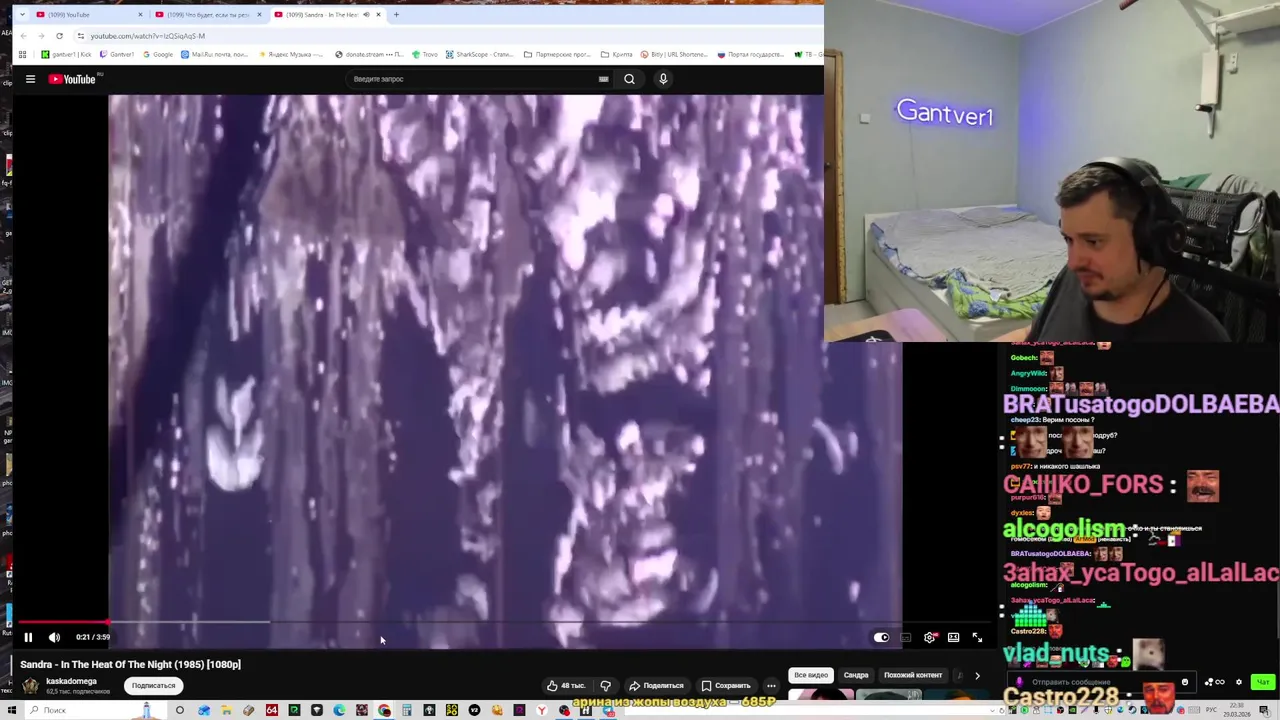The width and height of the screenshot is (1280, 720).
Task: Select Сандра filter chip
Action: tap(856, 675)
